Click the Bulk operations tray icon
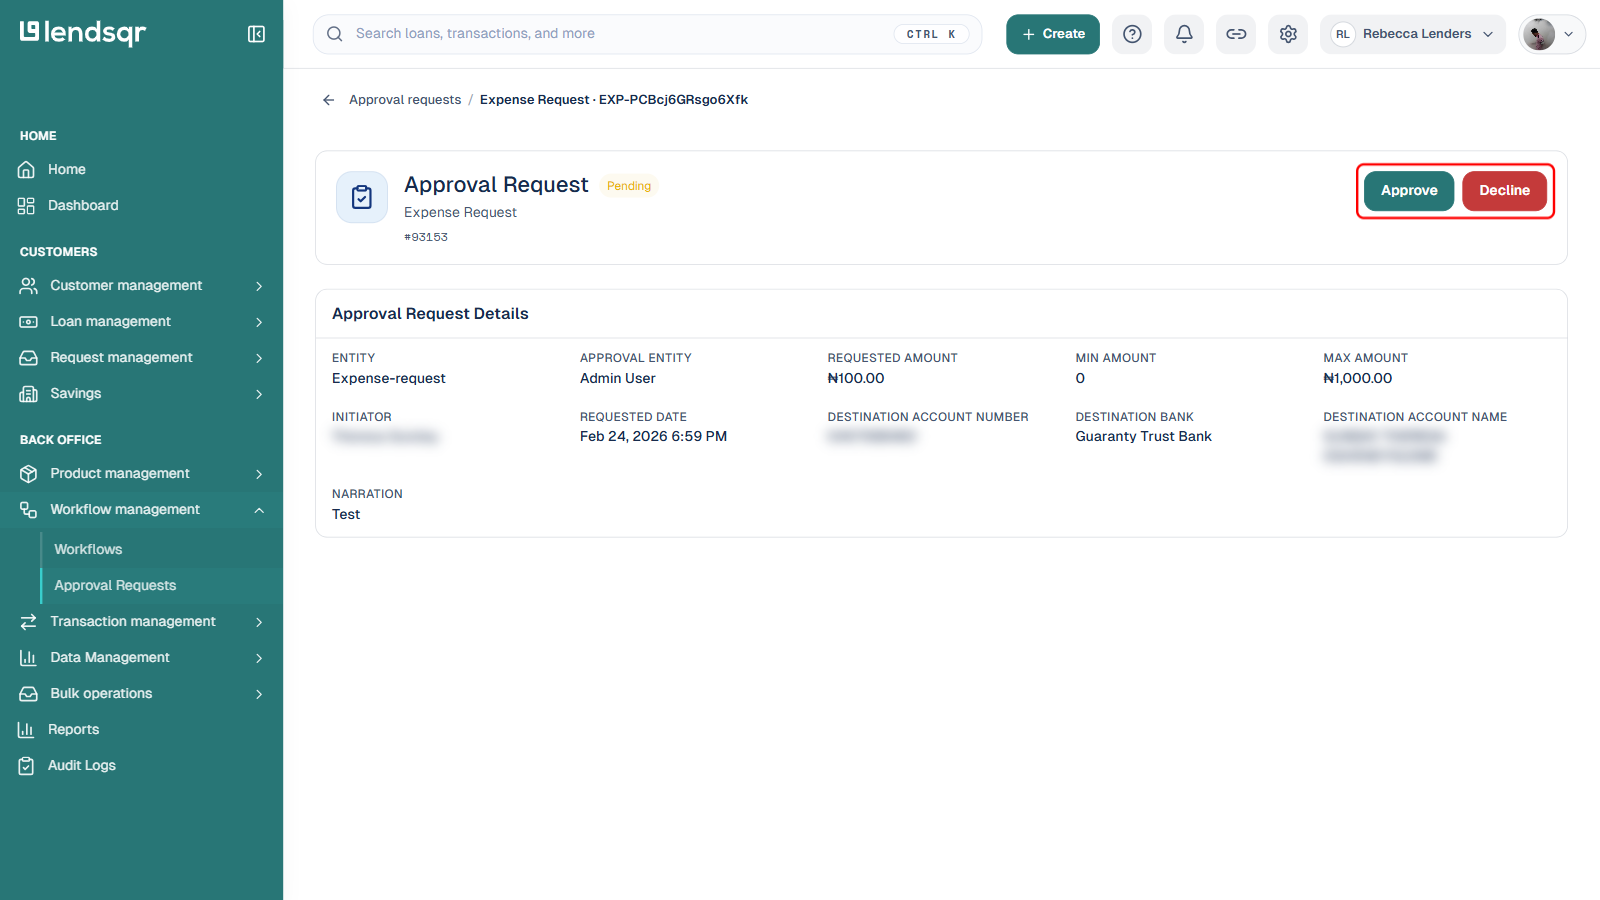Viewport: 1600px width, 900px height. pyautogui.click(x=28, y=694)
